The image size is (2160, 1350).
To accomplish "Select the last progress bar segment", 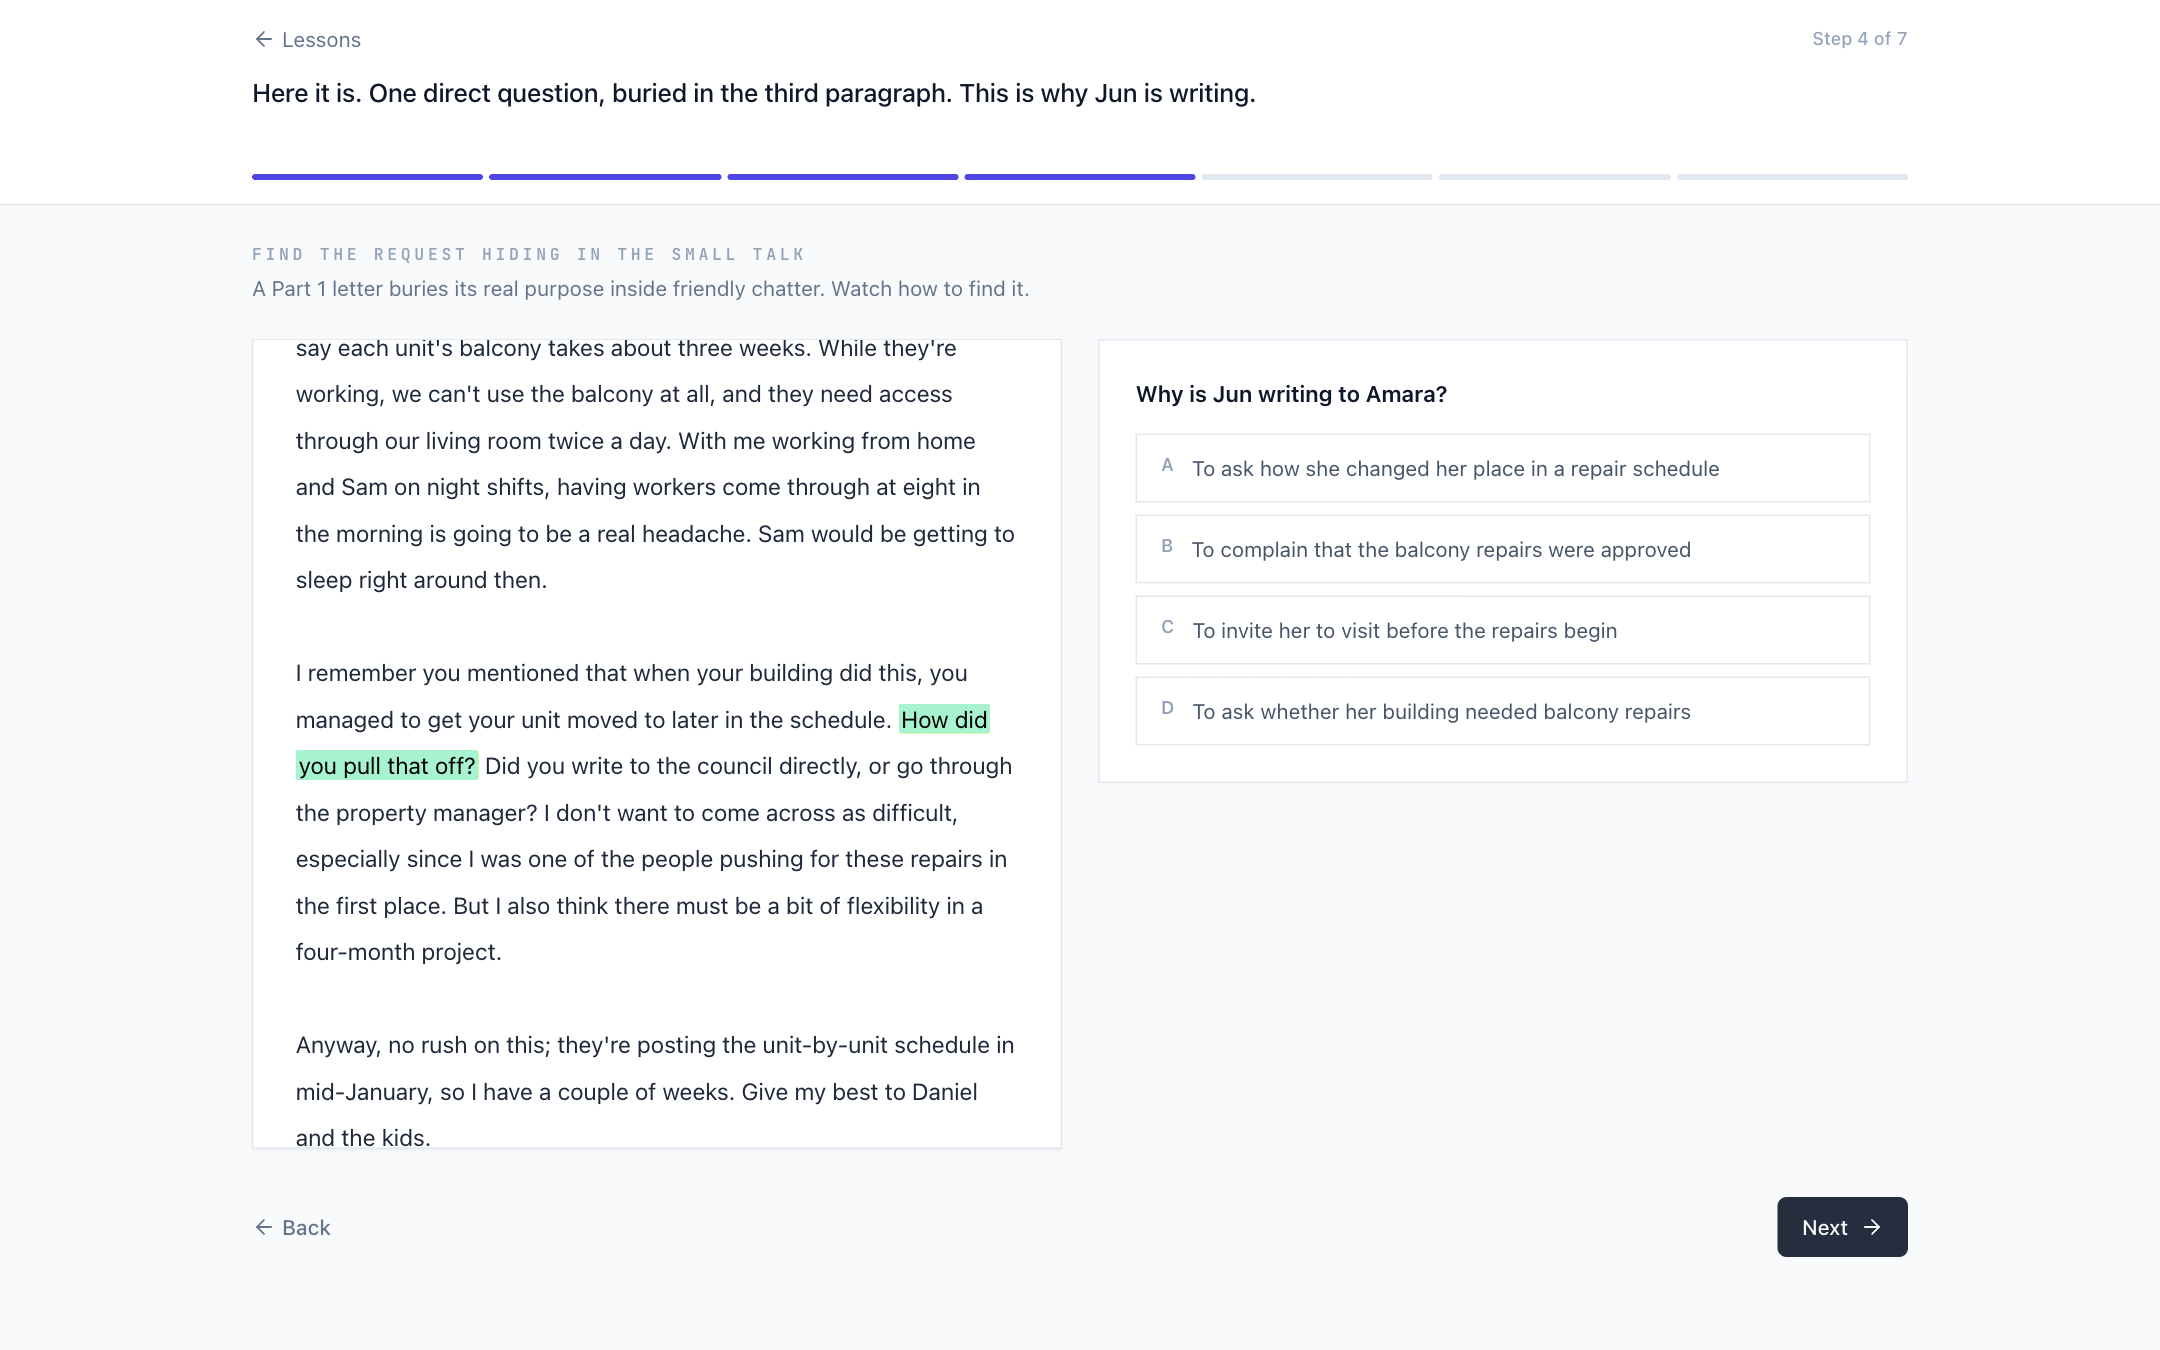I will (x=1792, y=177).
